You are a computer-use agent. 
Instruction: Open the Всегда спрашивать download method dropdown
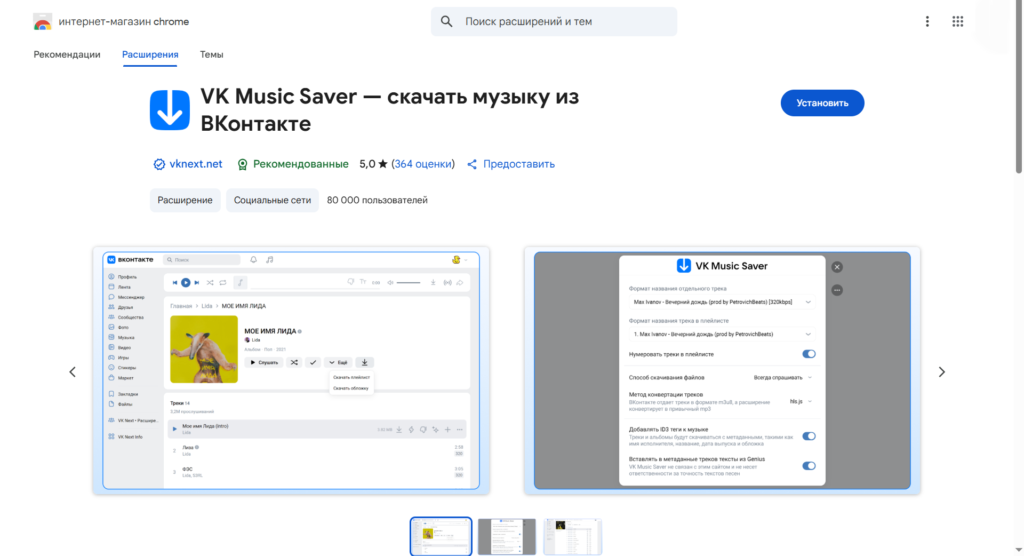pyautogui.click(x=782, y=378)
